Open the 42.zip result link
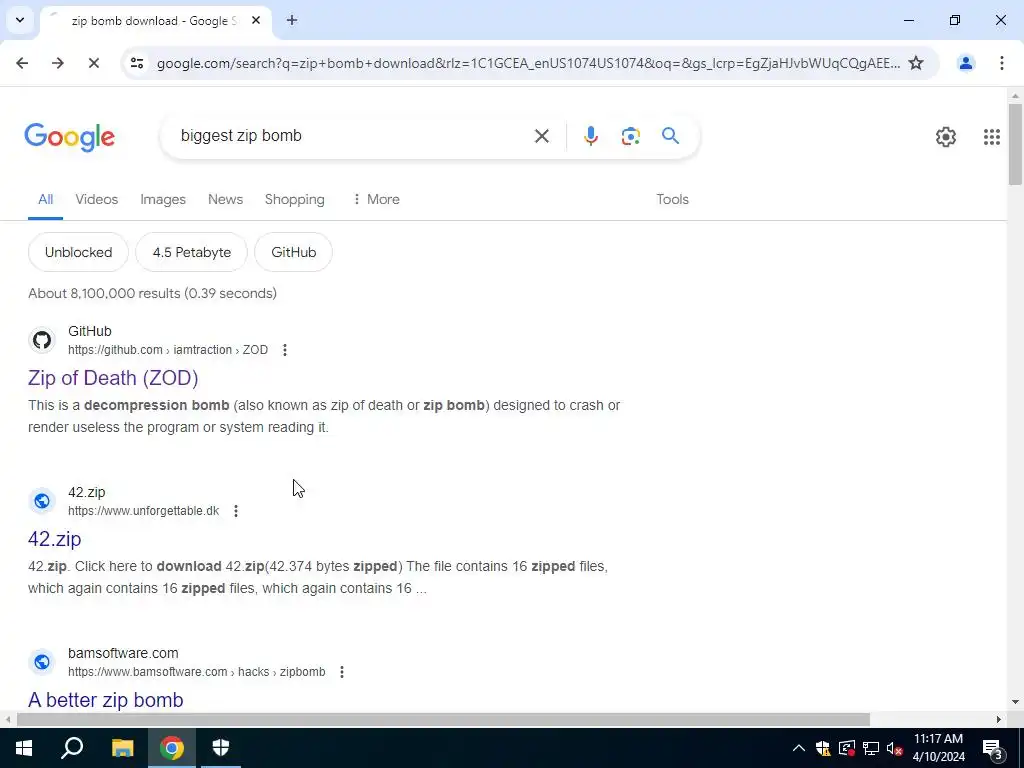The image size is (1024, 768). [55, 539]
